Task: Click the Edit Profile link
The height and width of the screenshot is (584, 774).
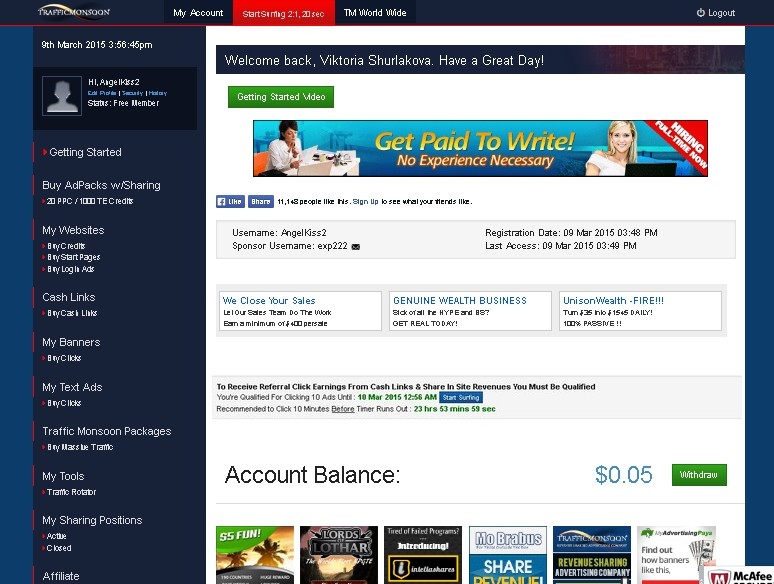Action: coord(102,93)
